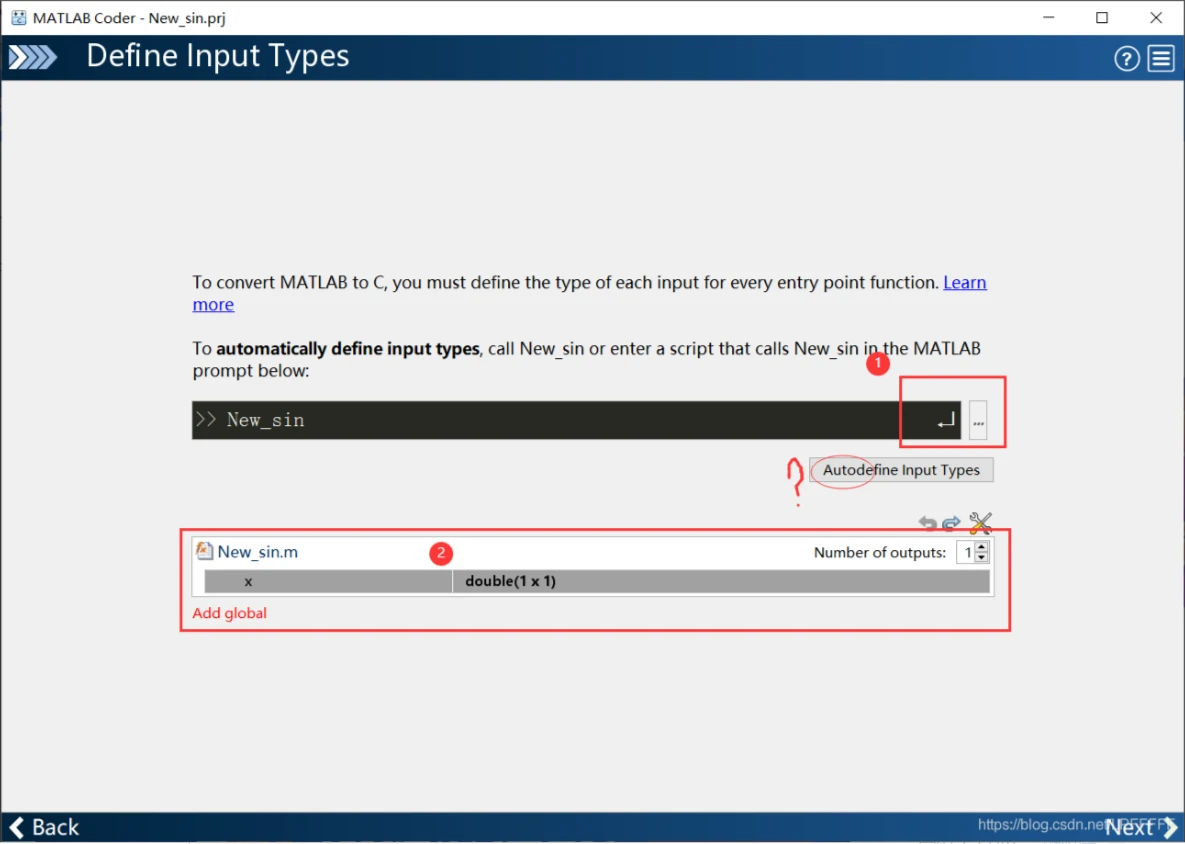The height and width of the screenshot is (844, 1185).
Task: Go Back to previous step
Action: (45, 827)
